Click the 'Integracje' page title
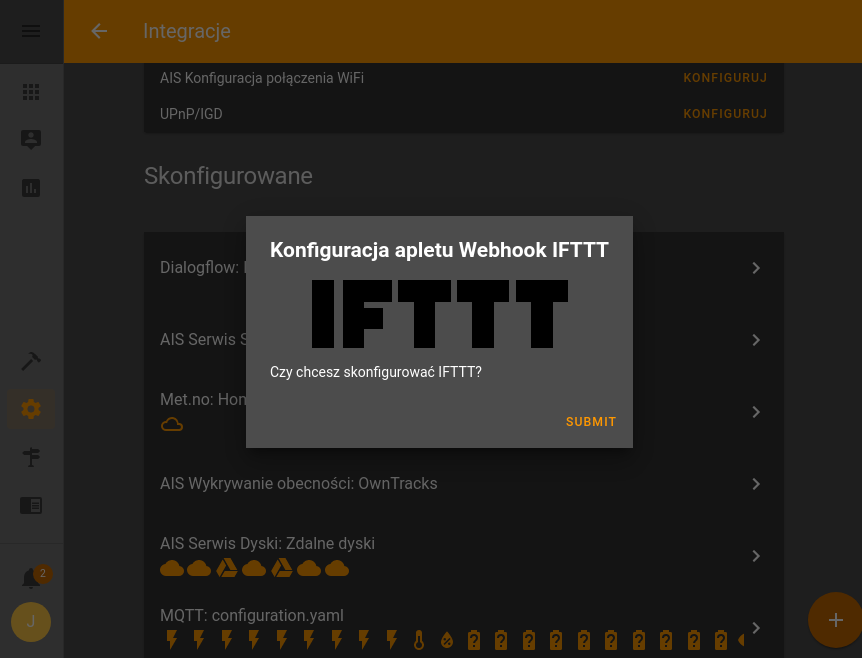 pos(187,31)
